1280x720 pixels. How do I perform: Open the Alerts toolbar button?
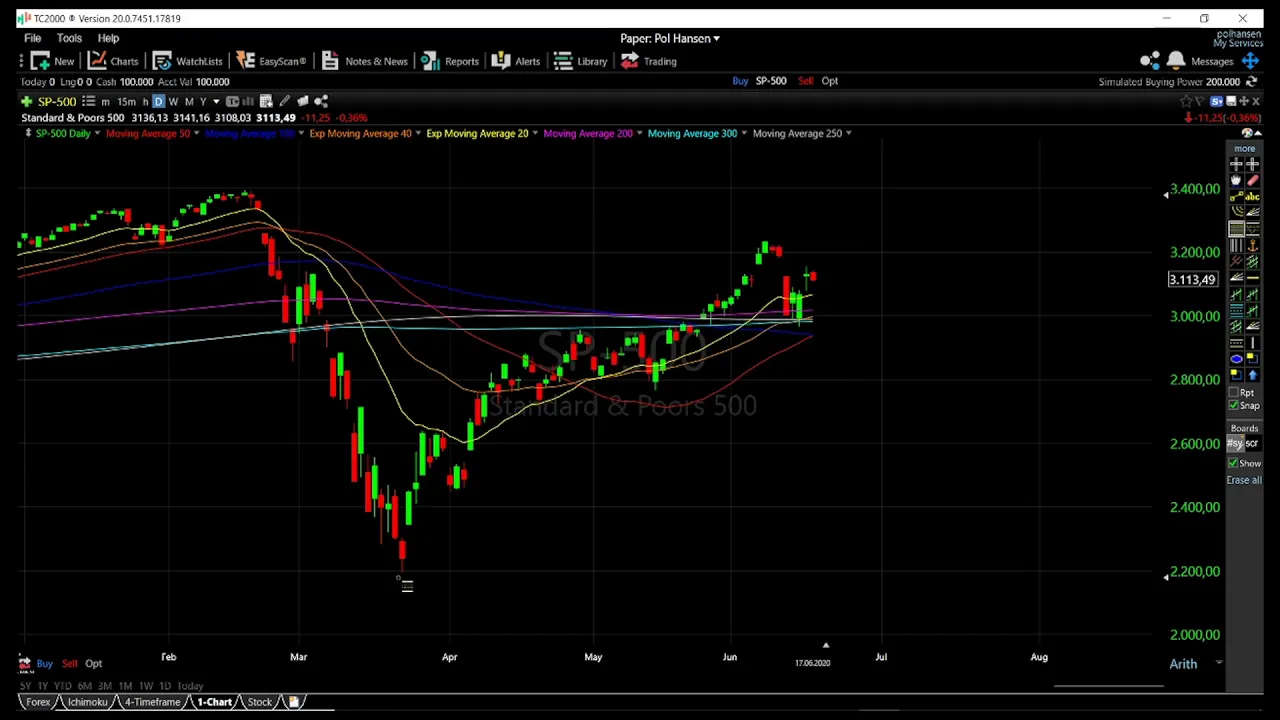pos(517,61)
